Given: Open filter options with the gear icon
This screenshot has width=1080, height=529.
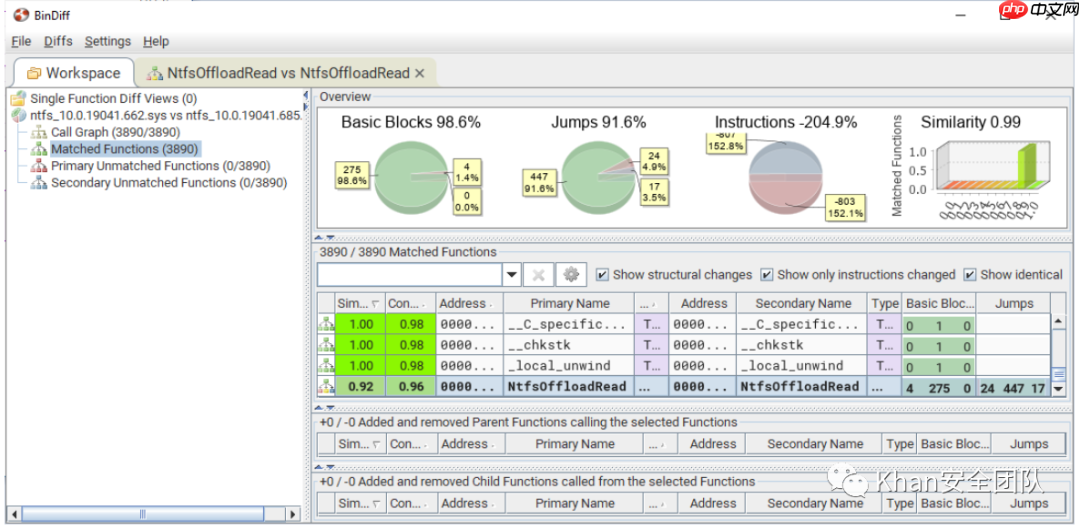Looking at the screenshot, I should pyautogui.click(x=572, y=275).
